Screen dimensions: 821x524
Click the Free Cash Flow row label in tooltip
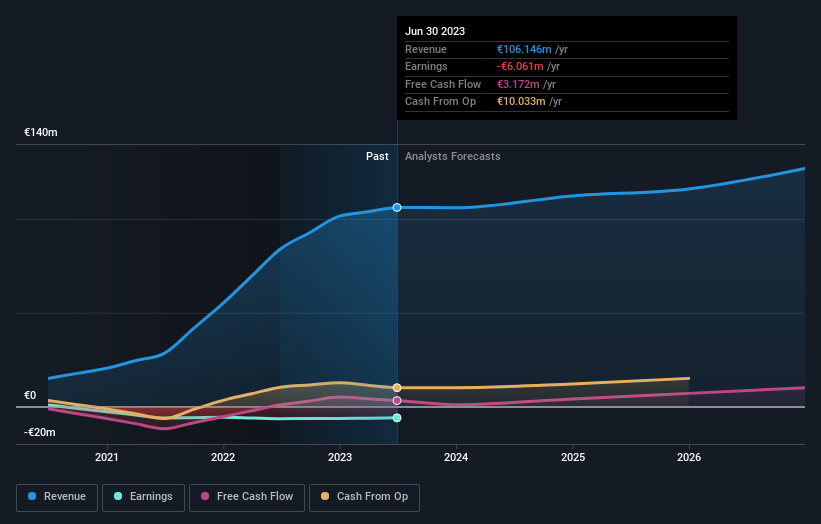coord(443,84)
